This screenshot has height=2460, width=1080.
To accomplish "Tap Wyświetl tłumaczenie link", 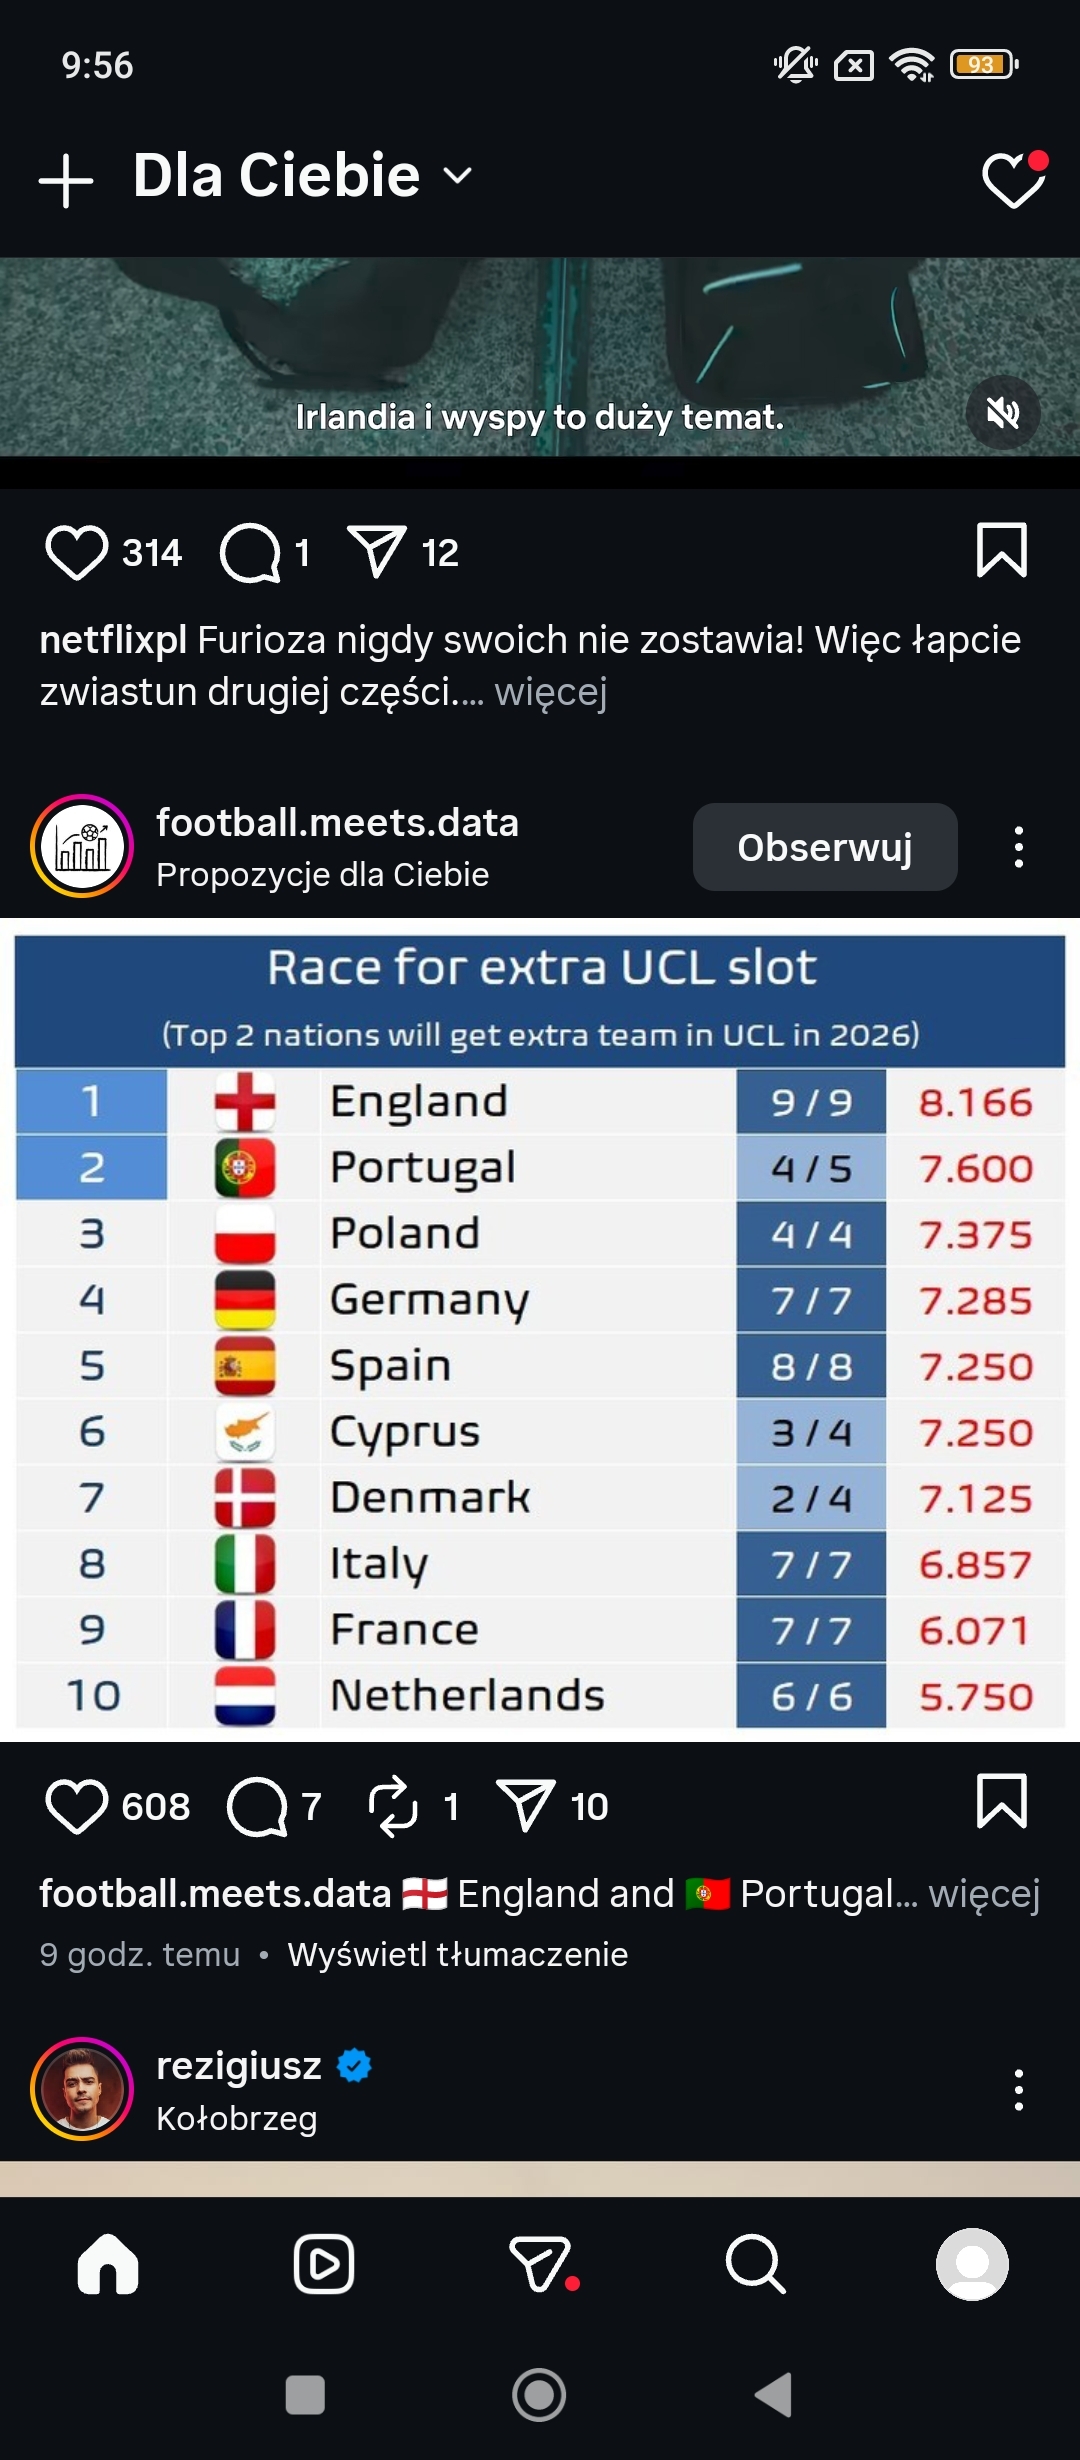I will pos(457,1953).
